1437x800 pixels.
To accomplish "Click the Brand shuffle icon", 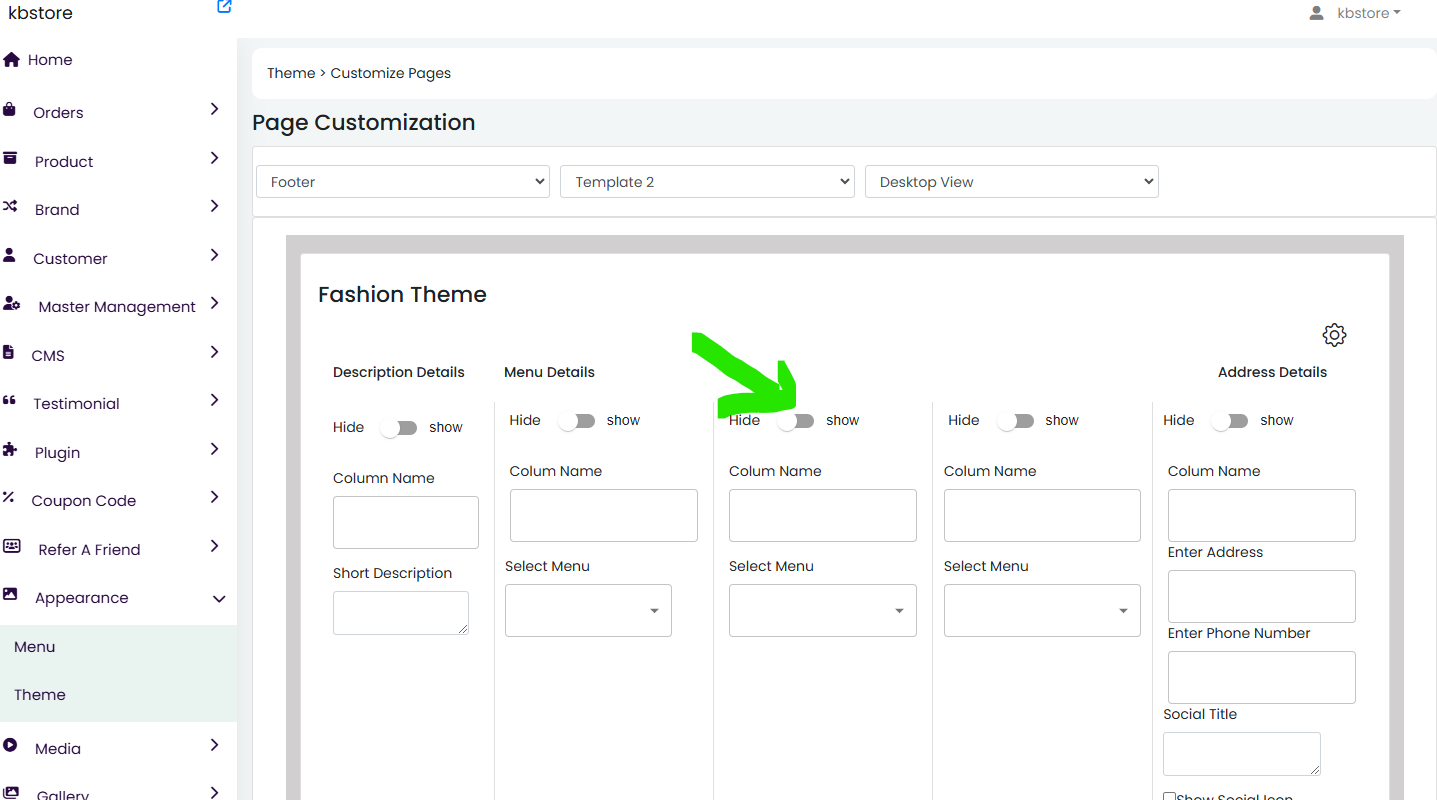I will 11,207.
